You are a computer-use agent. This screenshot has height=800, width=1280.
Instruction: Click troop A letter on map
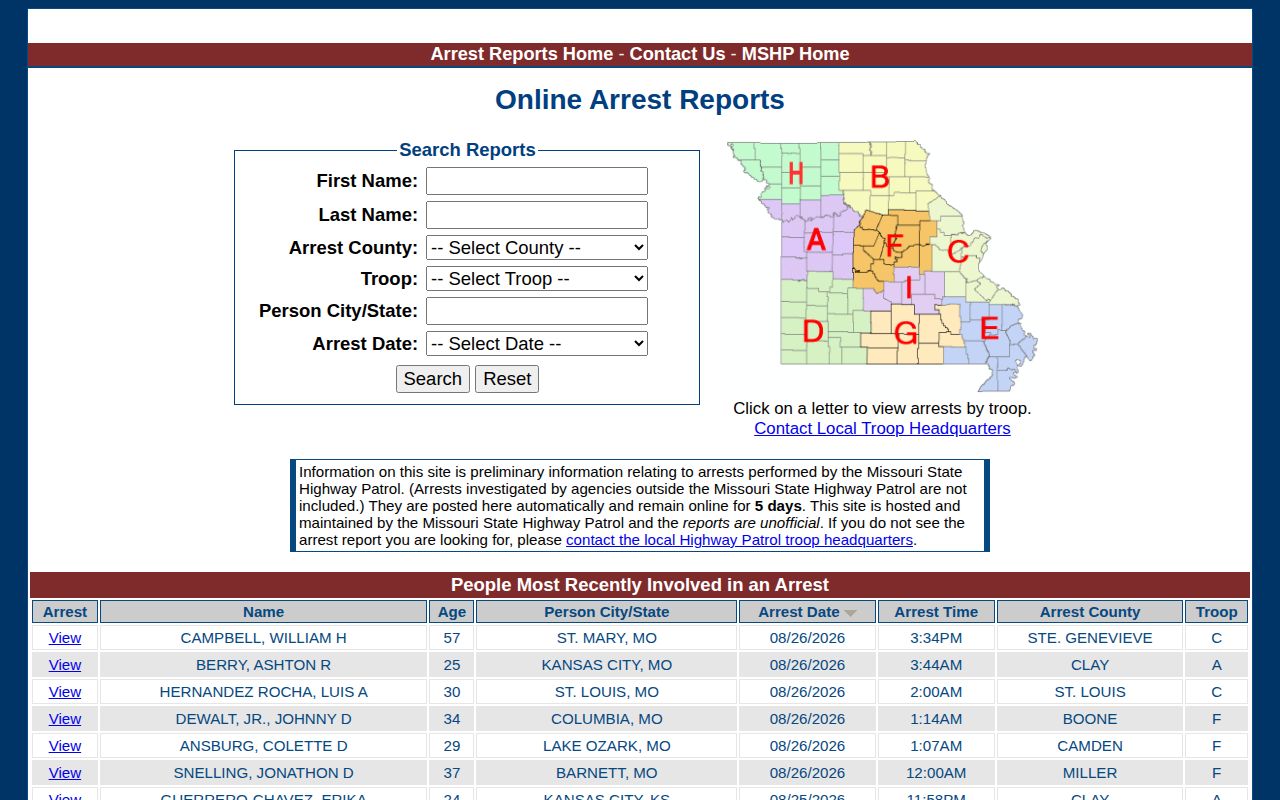[816, 240]
